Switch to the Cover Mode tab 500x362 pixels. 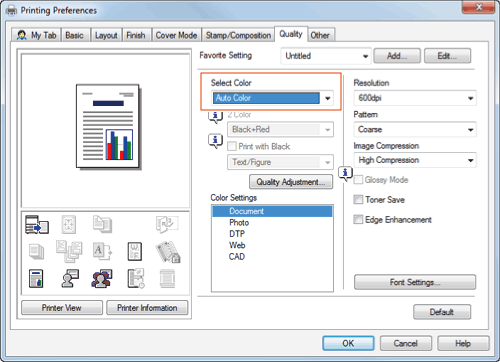(x=176, y=35)
